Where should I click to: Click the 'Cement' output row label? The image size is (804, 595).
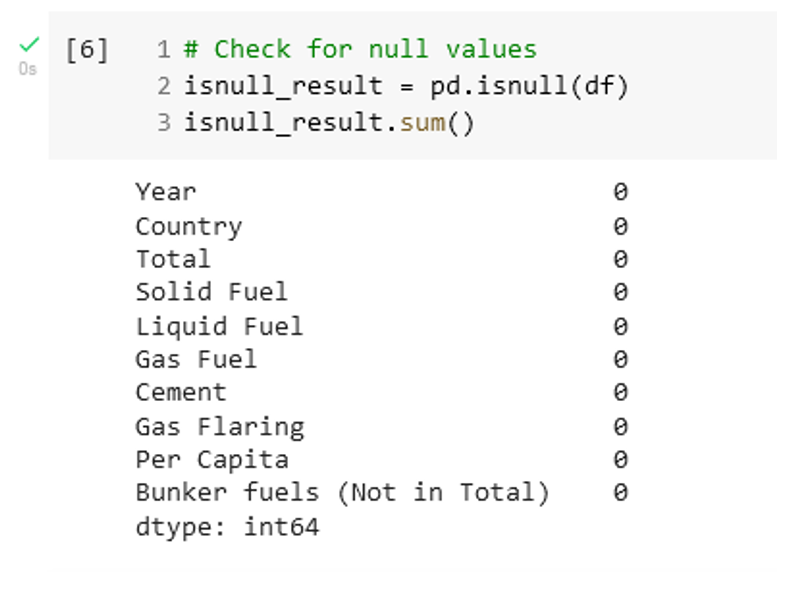(181, 392)
